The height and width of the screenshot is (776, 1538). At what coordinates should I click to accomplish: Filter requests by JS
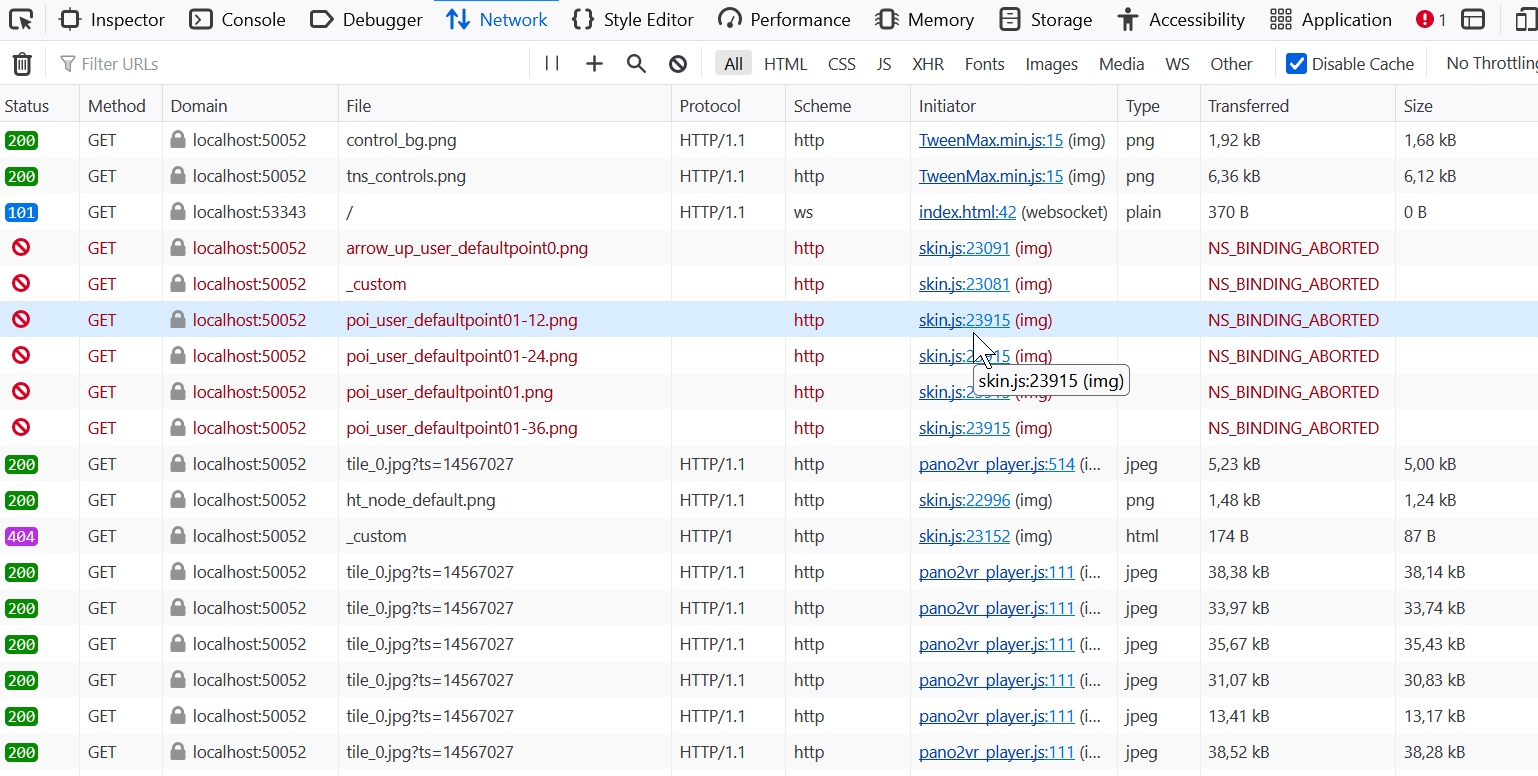point(884,64)
